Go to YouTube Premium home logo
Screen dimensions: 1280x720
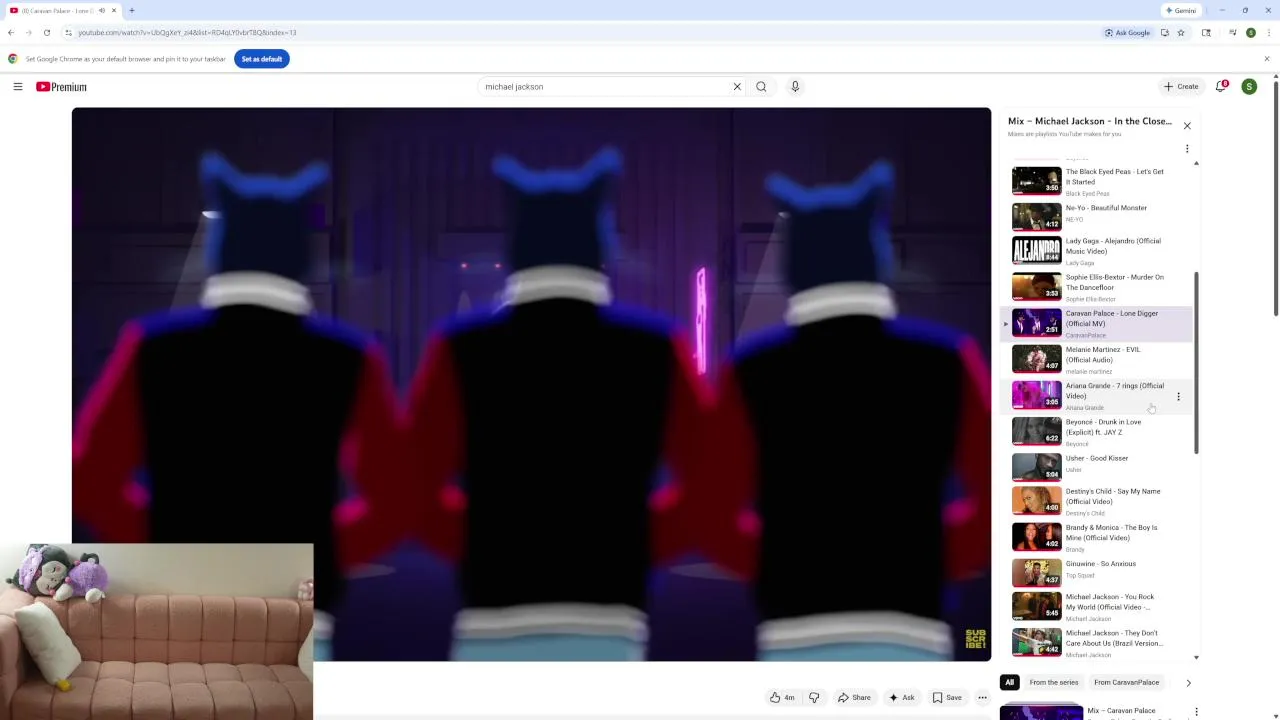tap(61, 87)
